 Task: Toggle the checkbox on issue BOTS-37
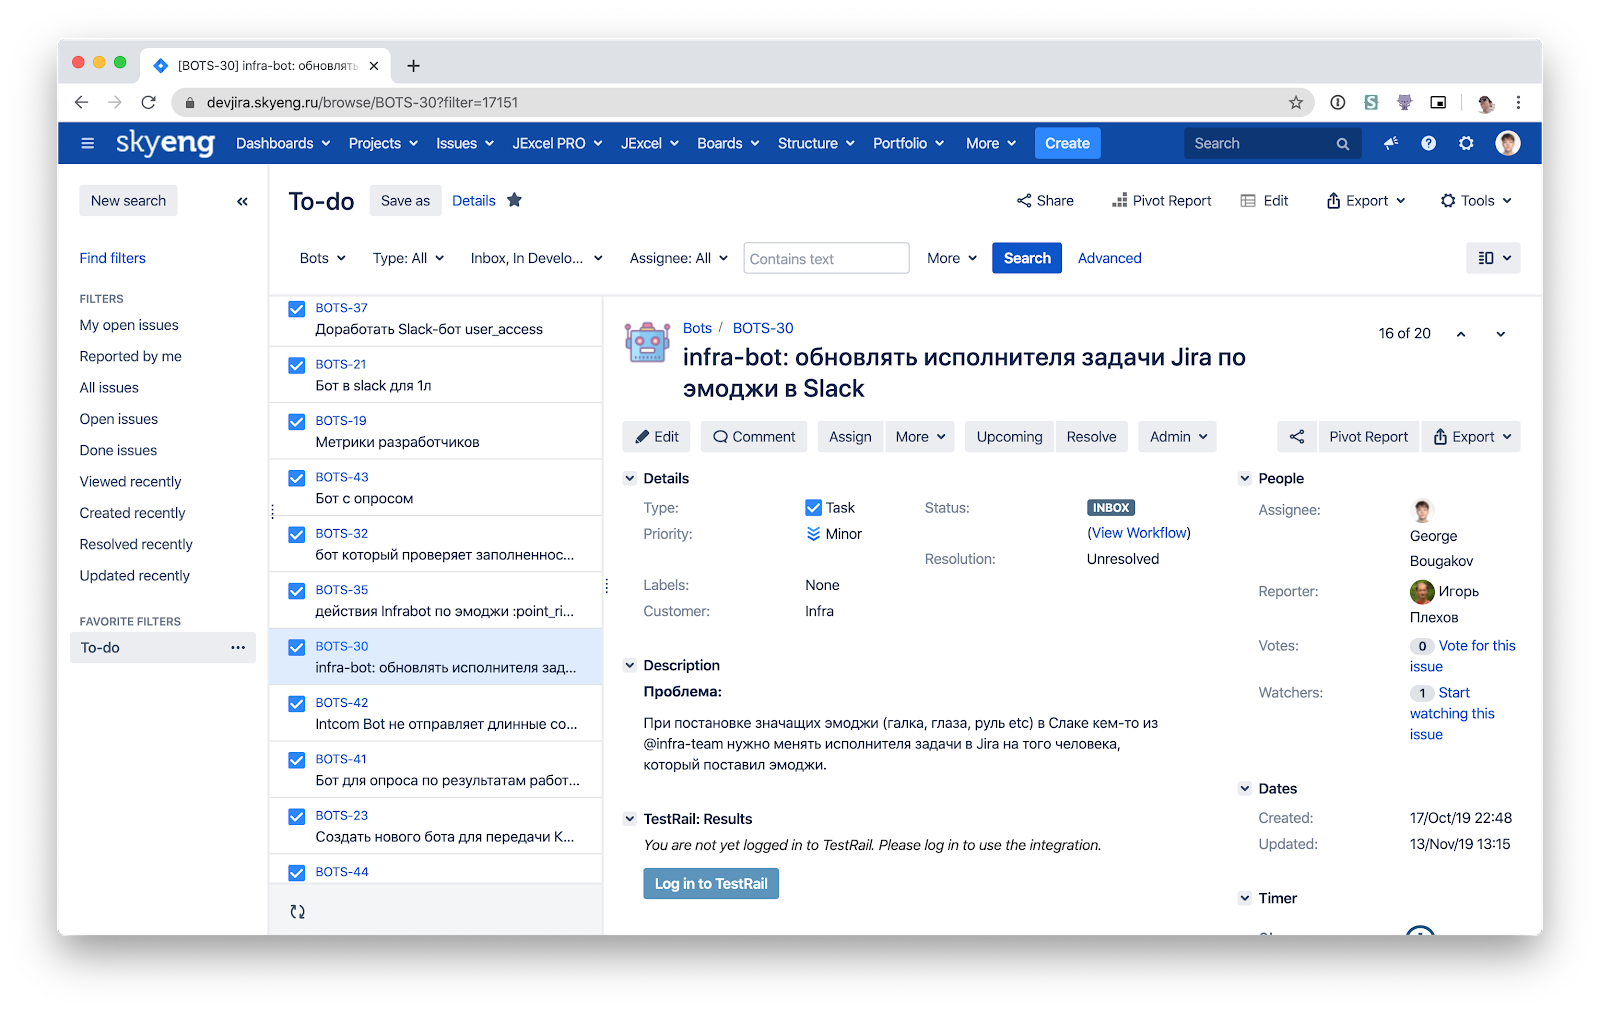[x=296, y=308]
